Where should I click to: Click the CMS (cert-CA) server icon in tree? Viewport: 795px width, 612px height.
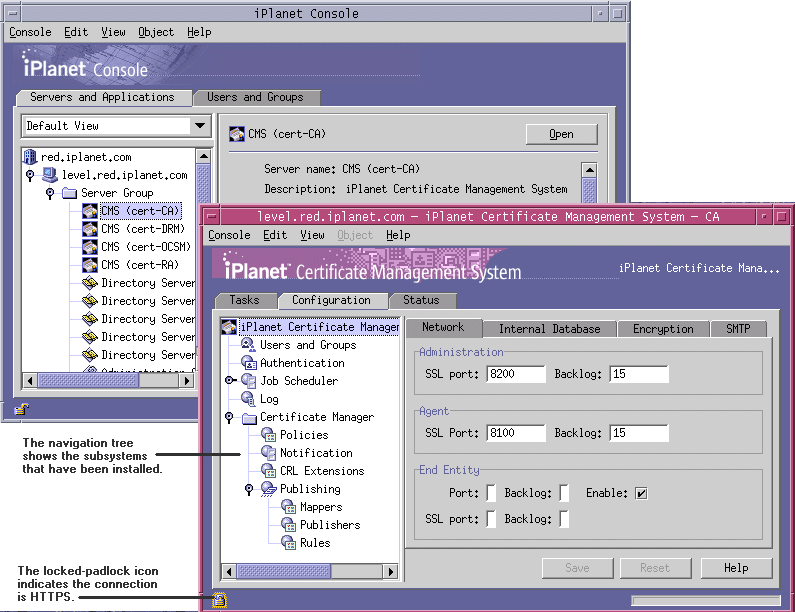click(x=90, y=211)
